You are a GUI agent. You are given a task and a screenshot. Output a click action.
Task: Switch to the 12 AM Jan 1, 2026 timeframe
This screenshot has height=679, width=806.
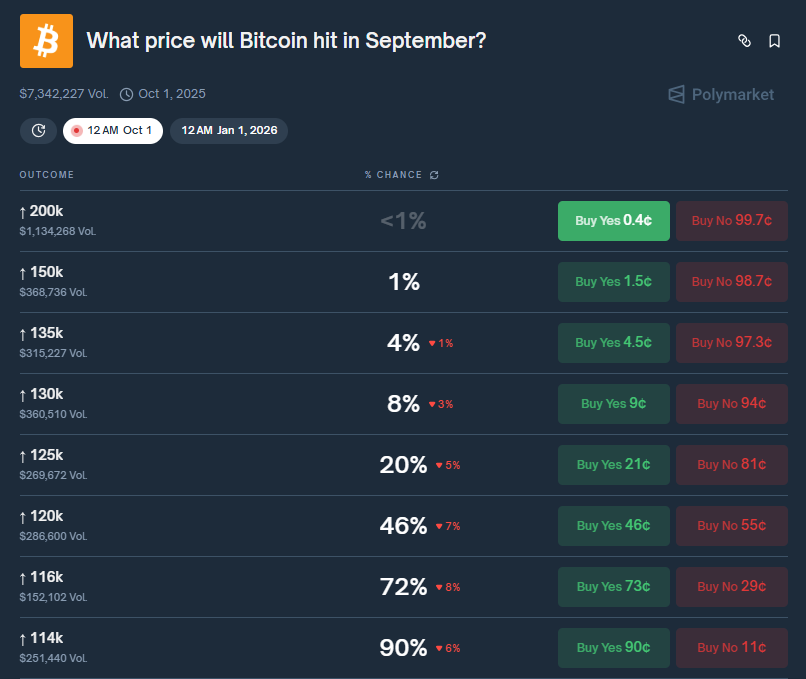[x=228, y=130]
